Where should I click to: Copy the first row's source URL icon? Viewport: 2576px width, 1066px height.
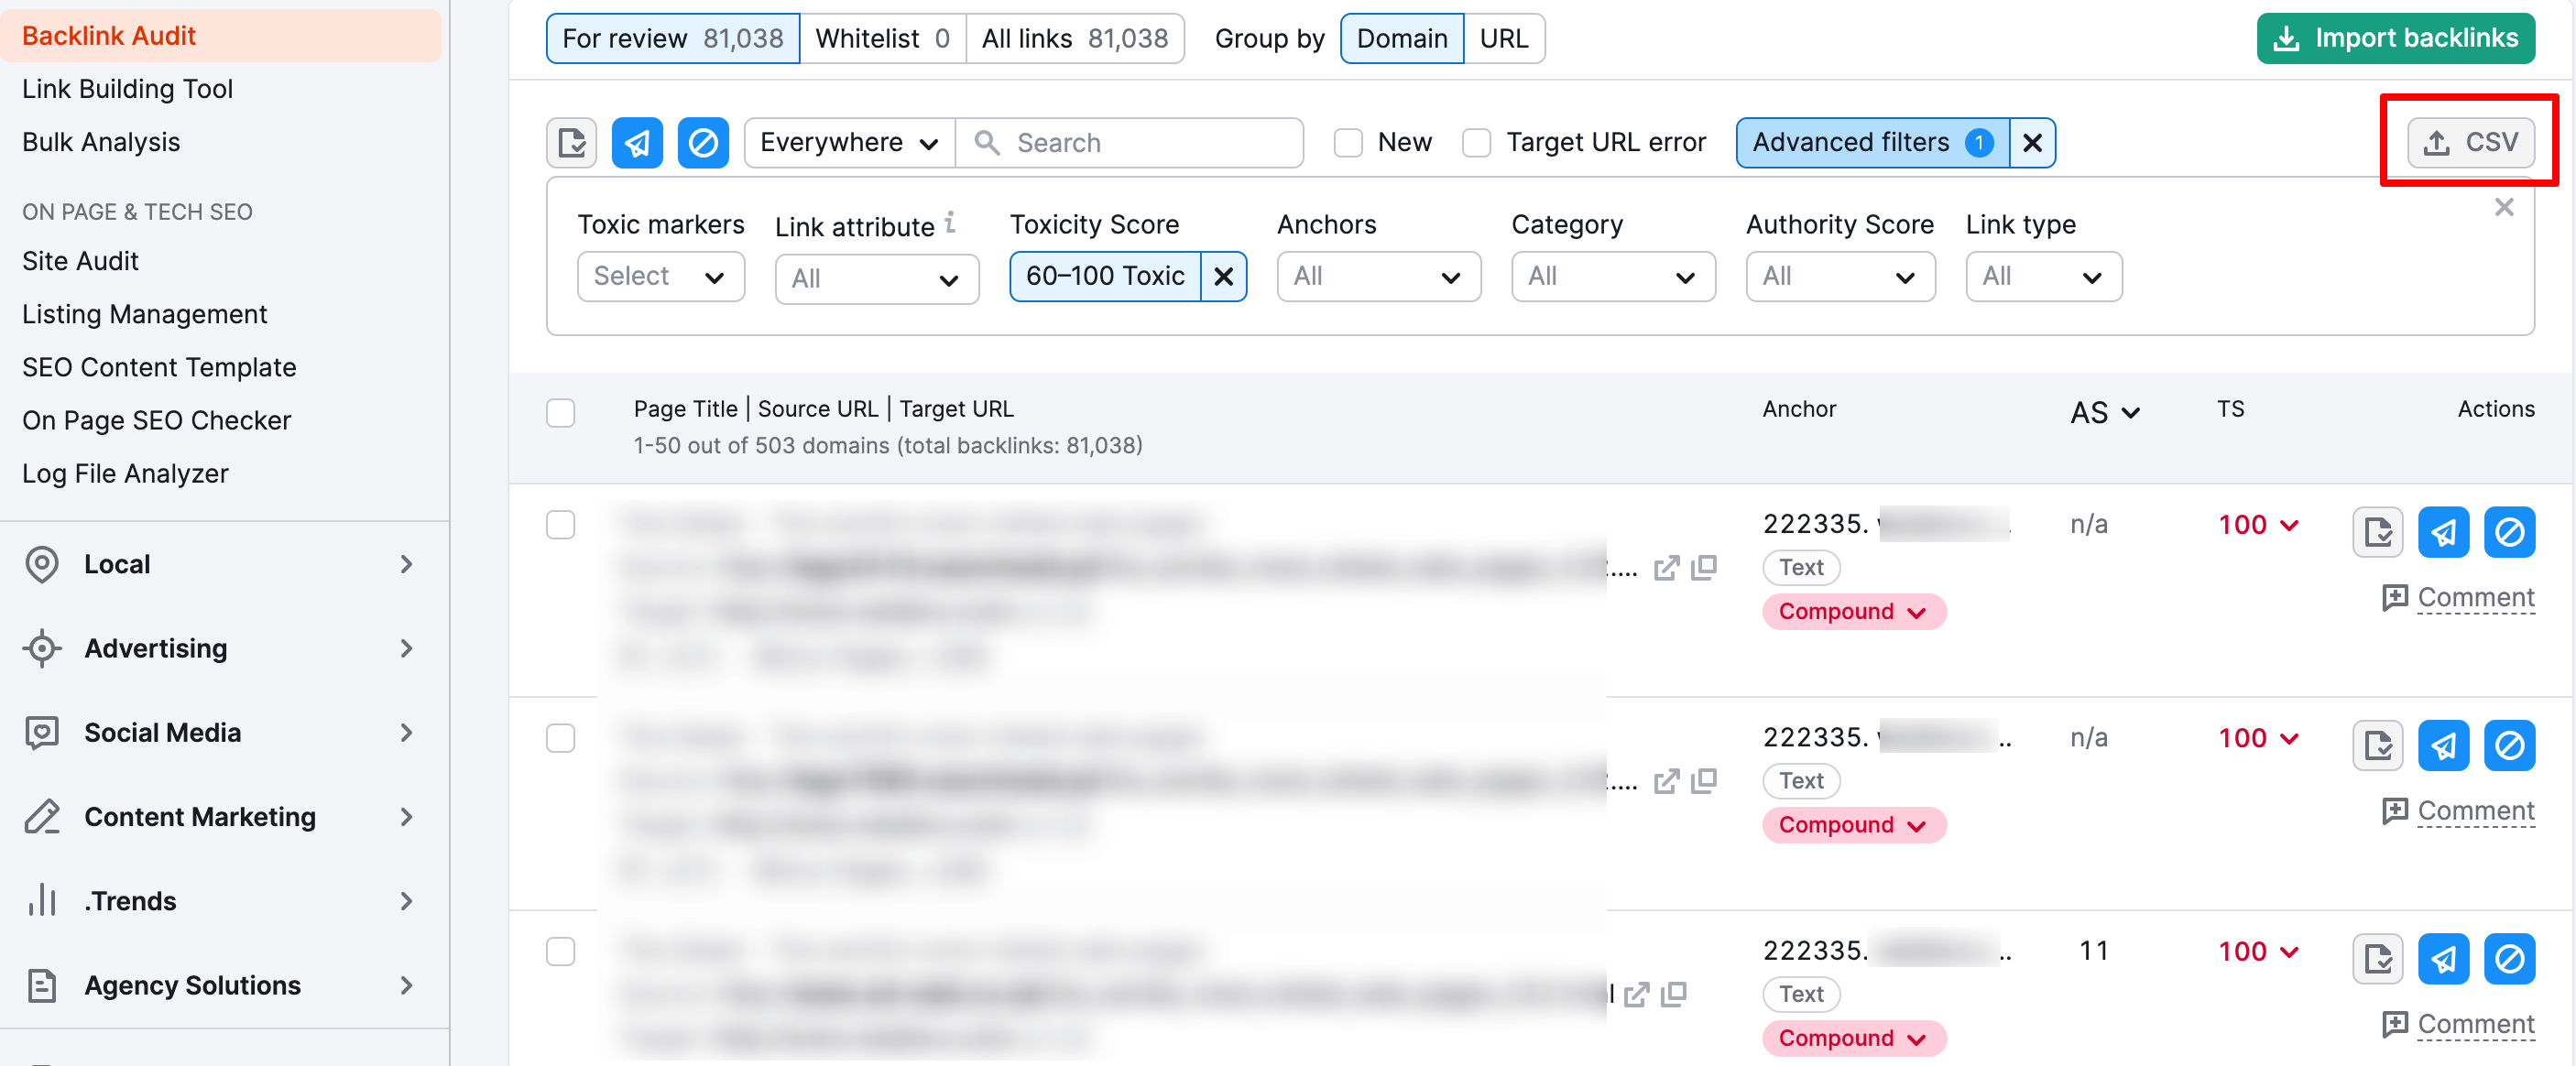(1705, 568)
